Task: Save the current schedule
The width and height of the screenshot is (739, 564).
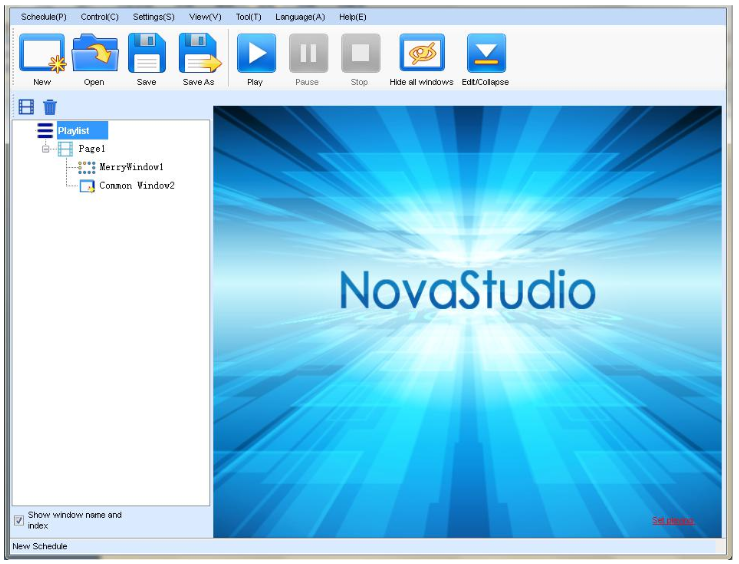Action: click(147, 53)
